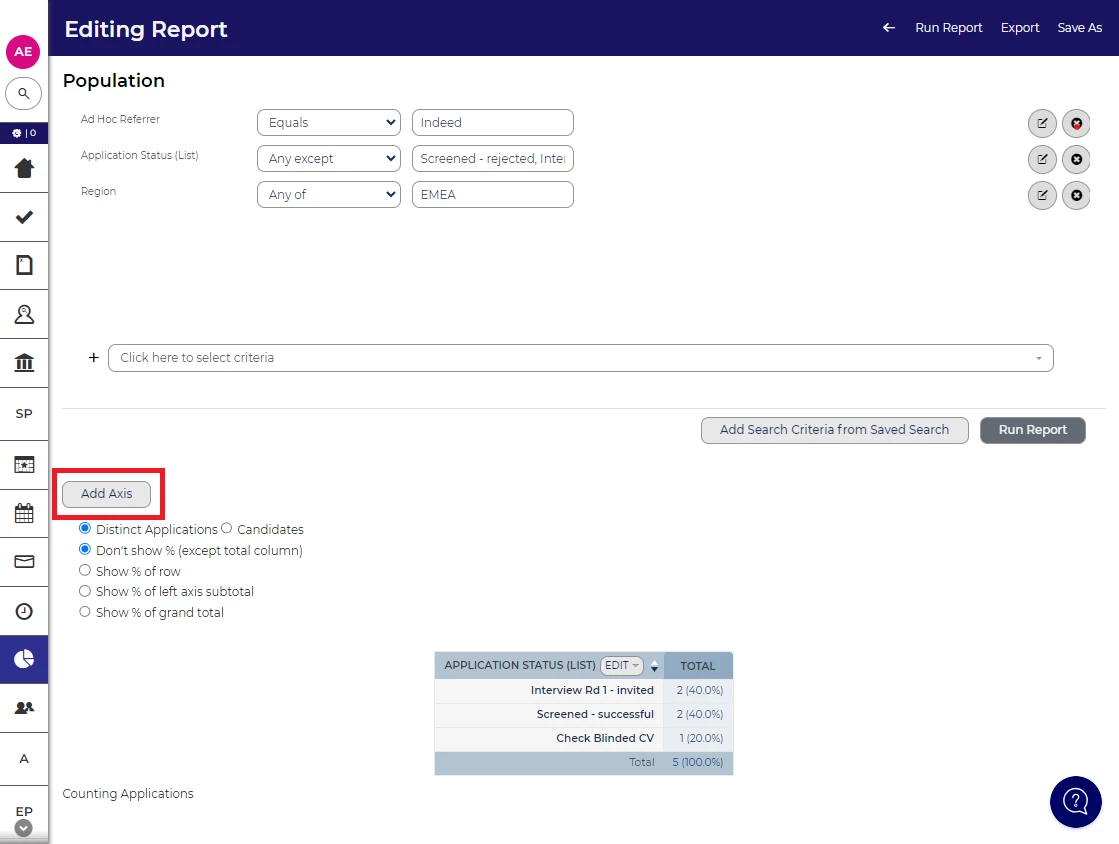Edit the Ad Hoc Referrer criterion
The image size is (1119, 844).
click(x=1042, y=123)
